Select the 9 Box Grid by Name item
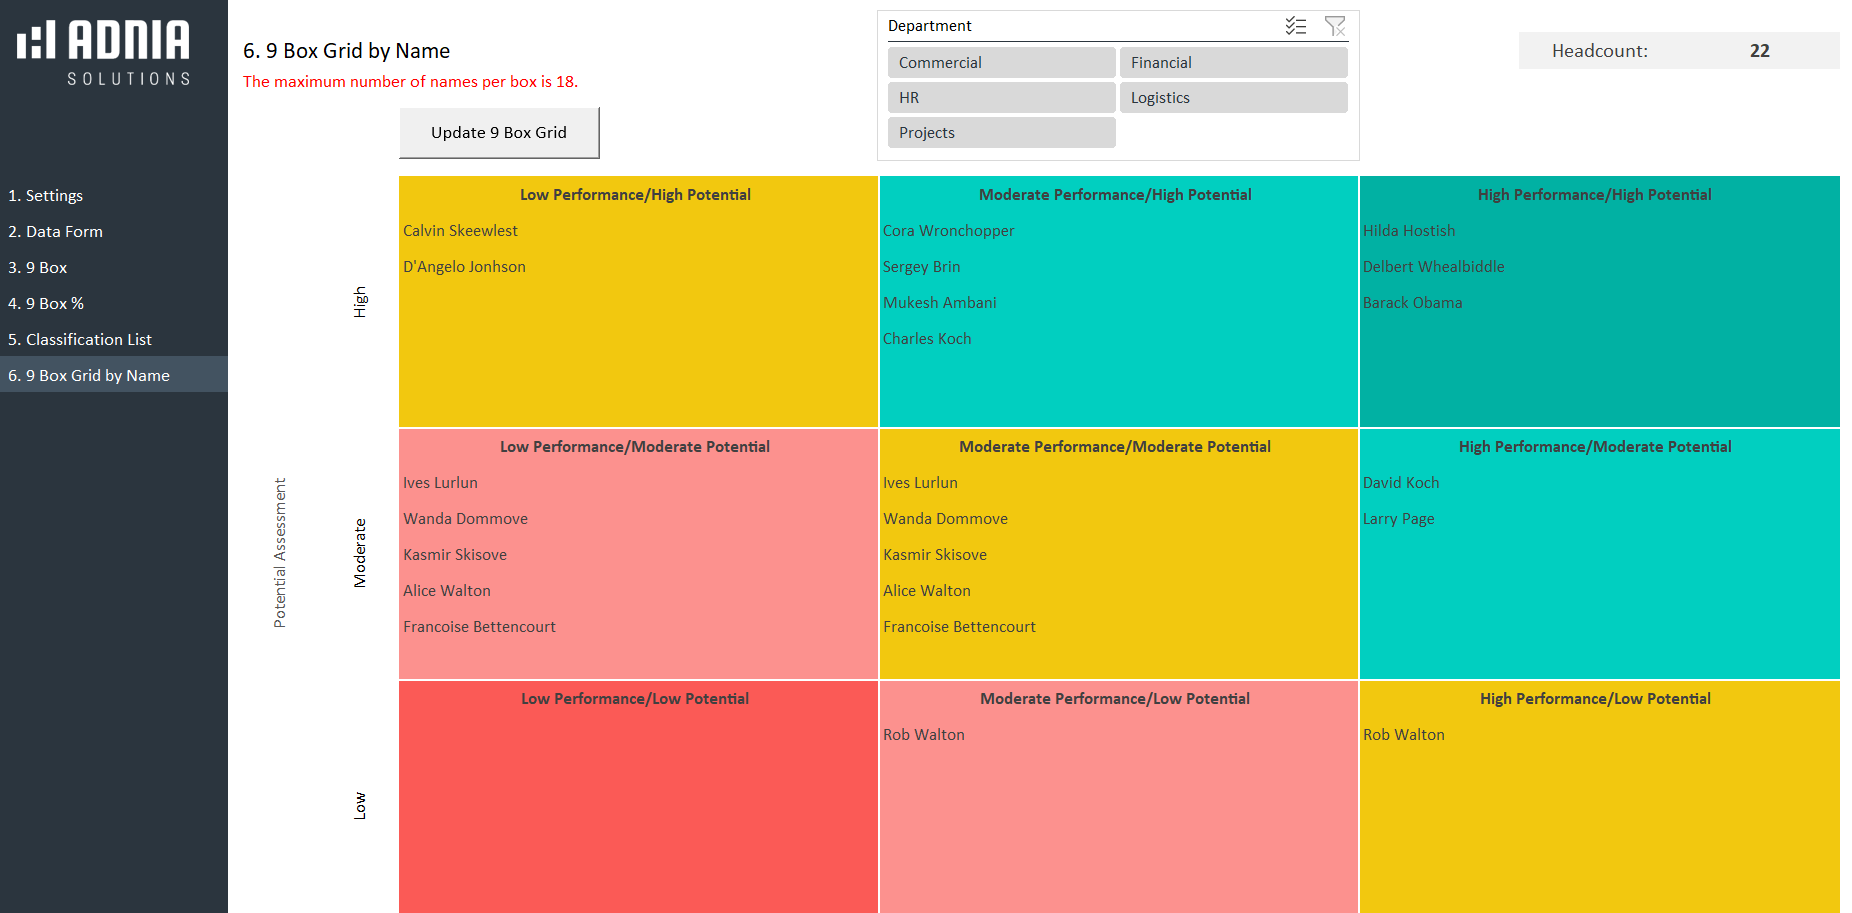 pyautogui.click(x=89, y=376)
